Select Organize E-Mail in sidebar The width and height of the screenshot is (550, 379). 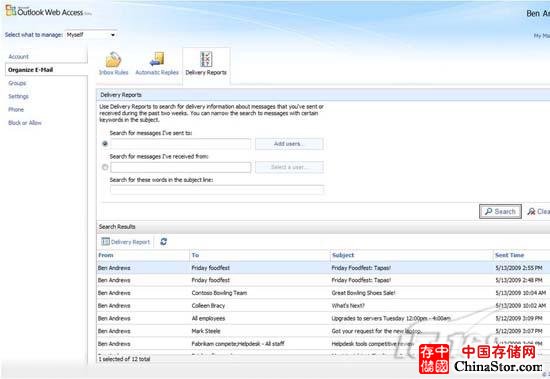46,69
